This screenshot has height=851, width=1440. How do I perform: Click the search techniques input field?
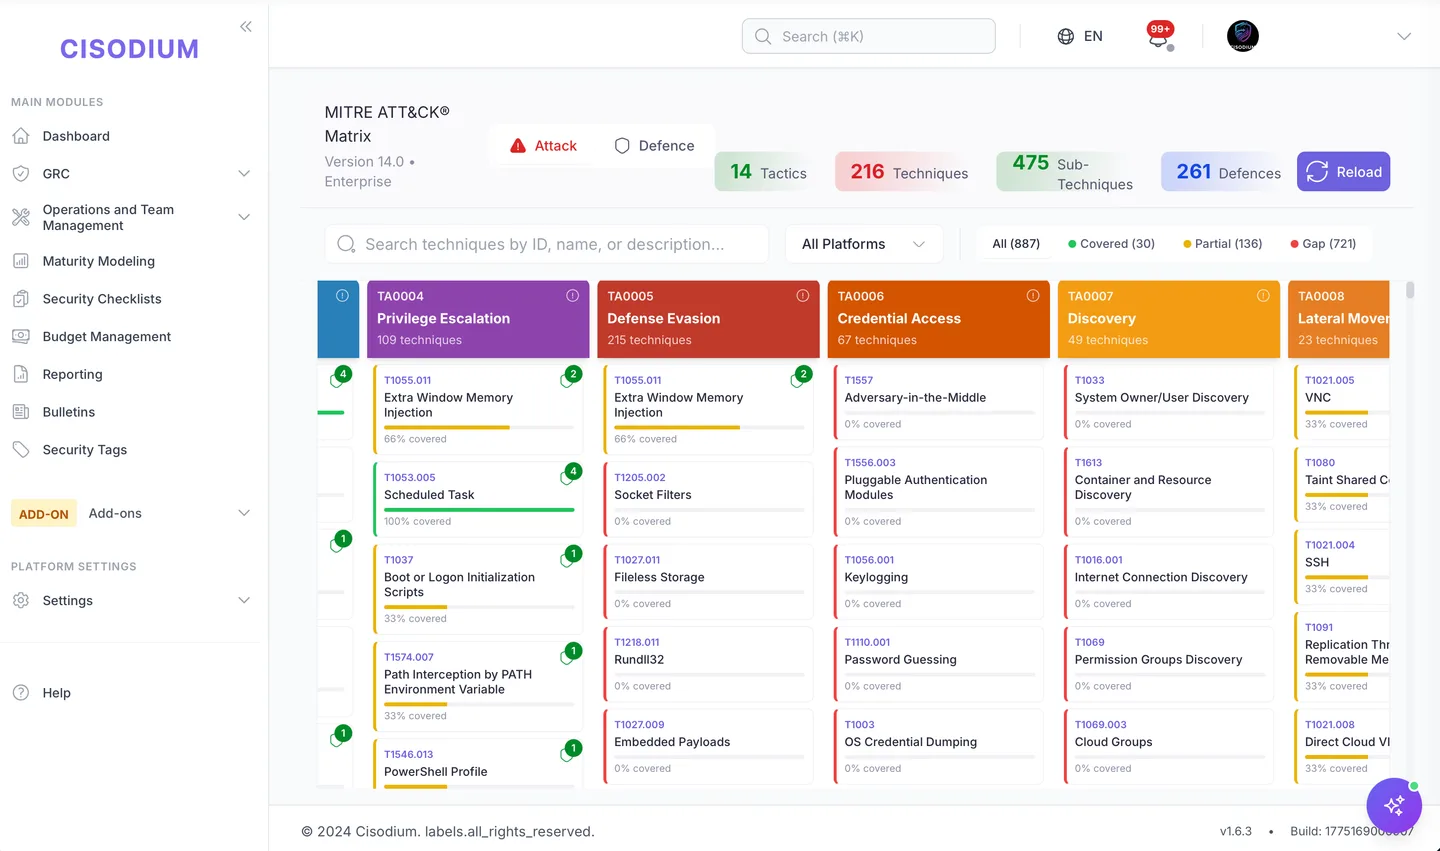point(546,244)
